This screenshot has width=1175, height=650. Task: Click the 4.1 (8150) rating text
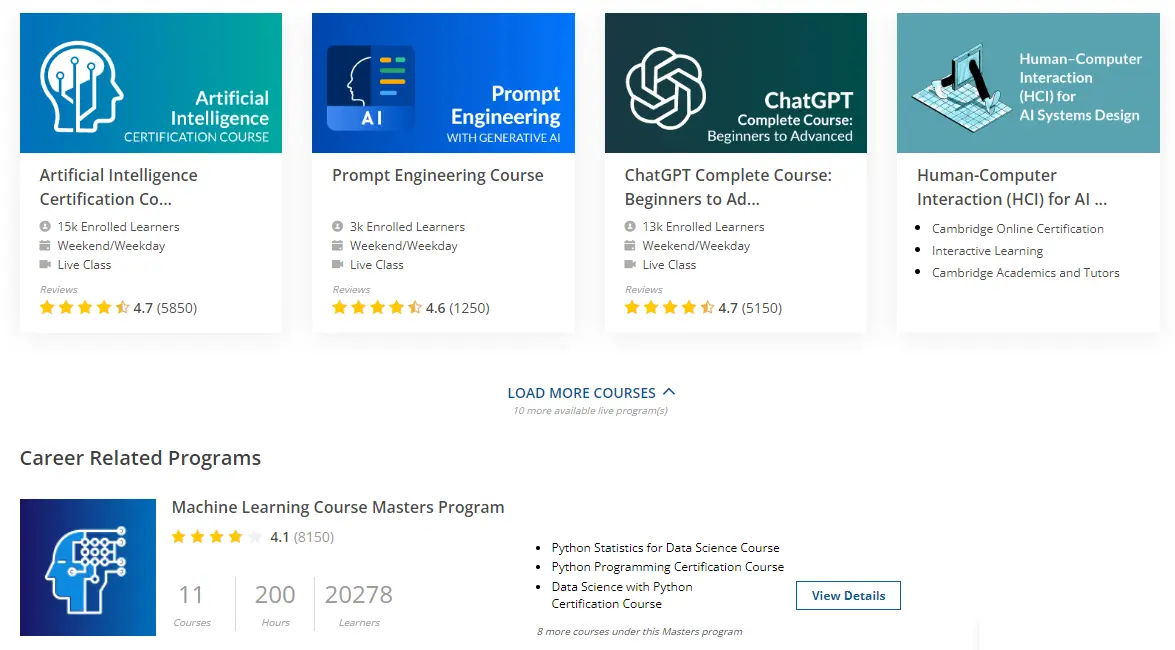pos(302,537)
